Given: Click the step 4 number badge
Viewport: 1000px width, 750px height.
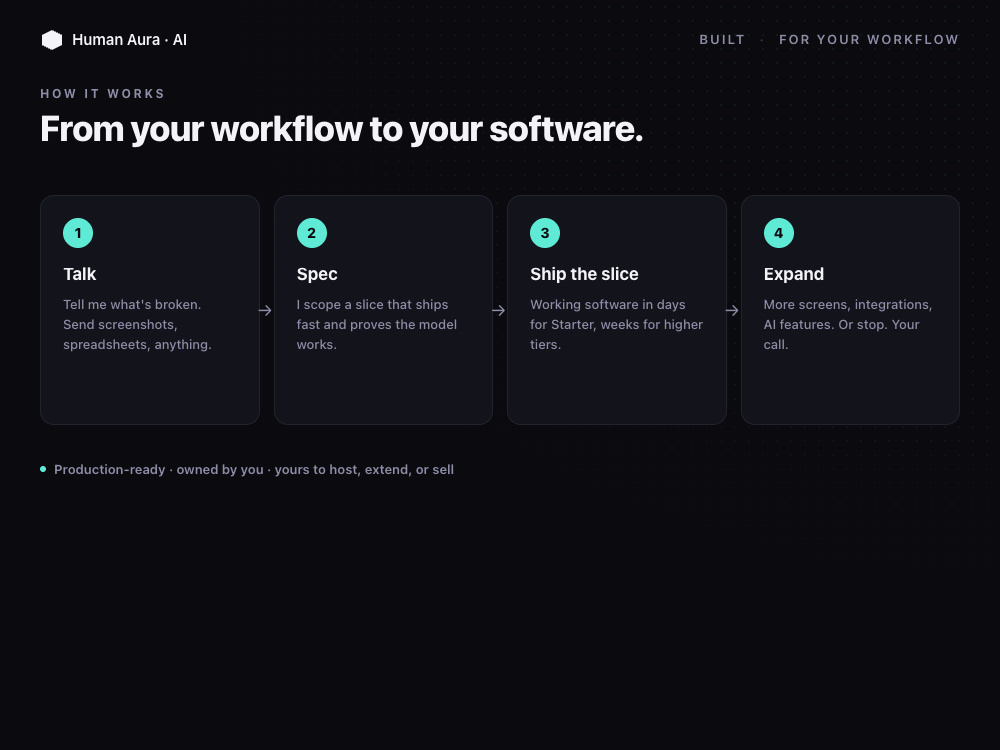Looking at the screenshot, I should 779,233.
